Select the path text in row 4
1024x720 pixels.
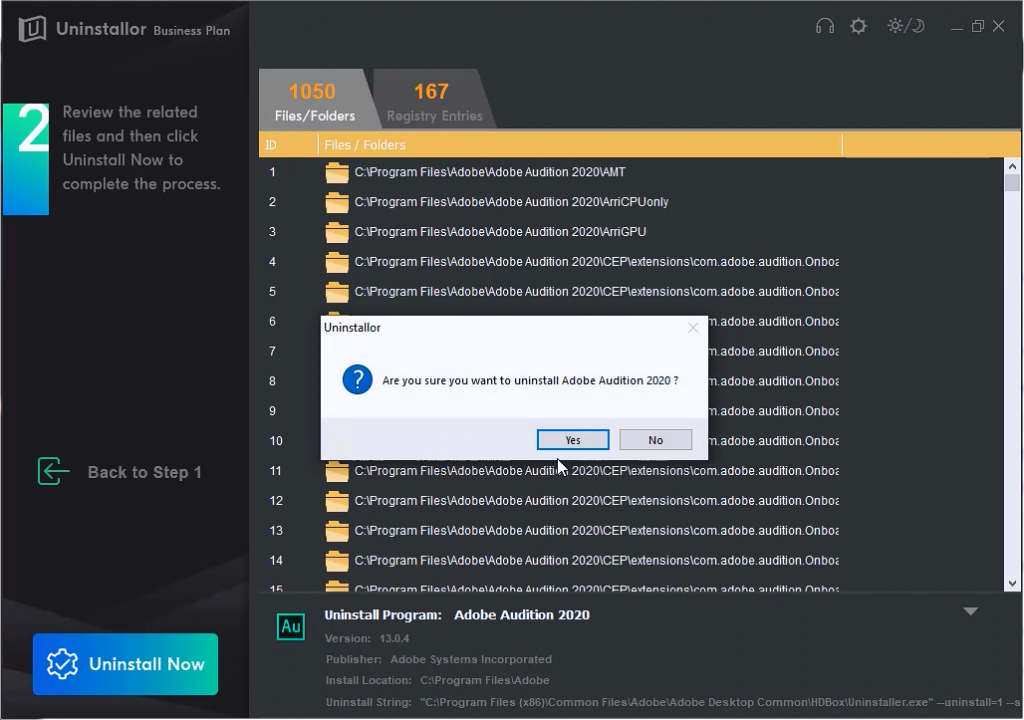[597, 262]
